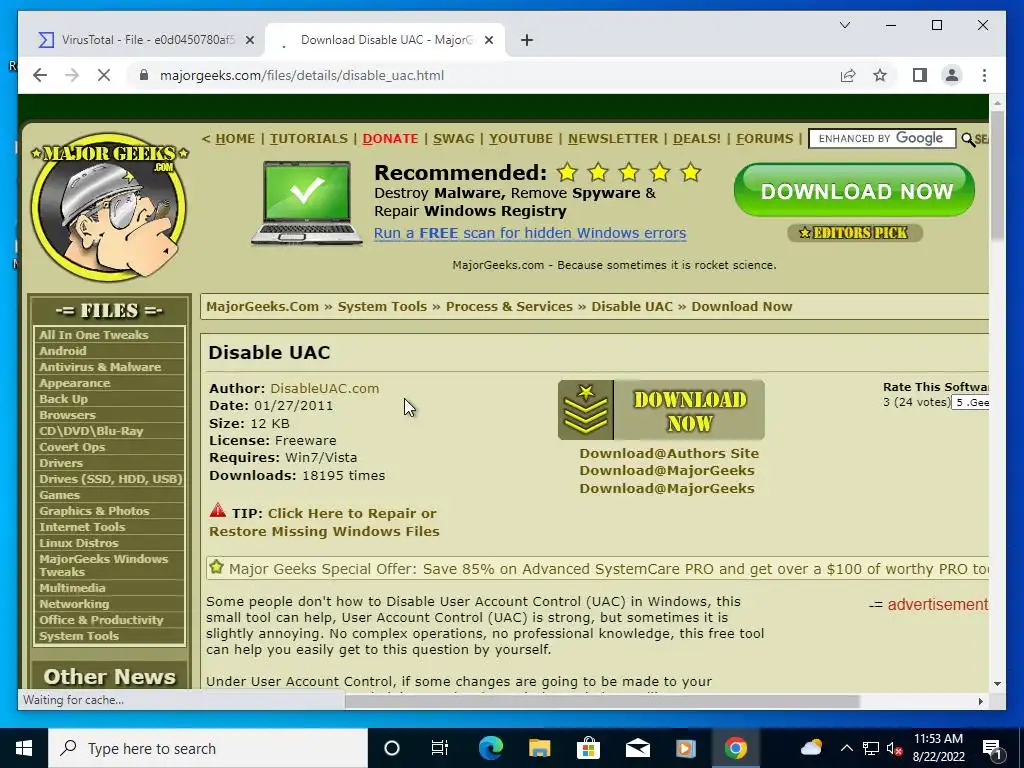Click the browser back arrow
Viewport: 1024px width, 768px height.
tap(40, 75)
